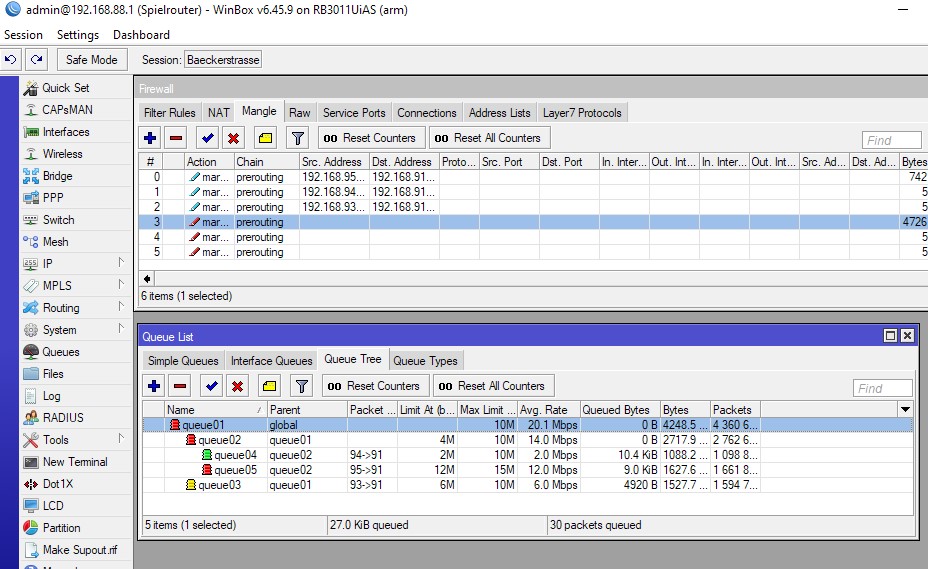Screen dimensions: 928x569
Task: Enable selected mangle rule with checkmark
Action: pyautogui.click(x=208, y=138)
